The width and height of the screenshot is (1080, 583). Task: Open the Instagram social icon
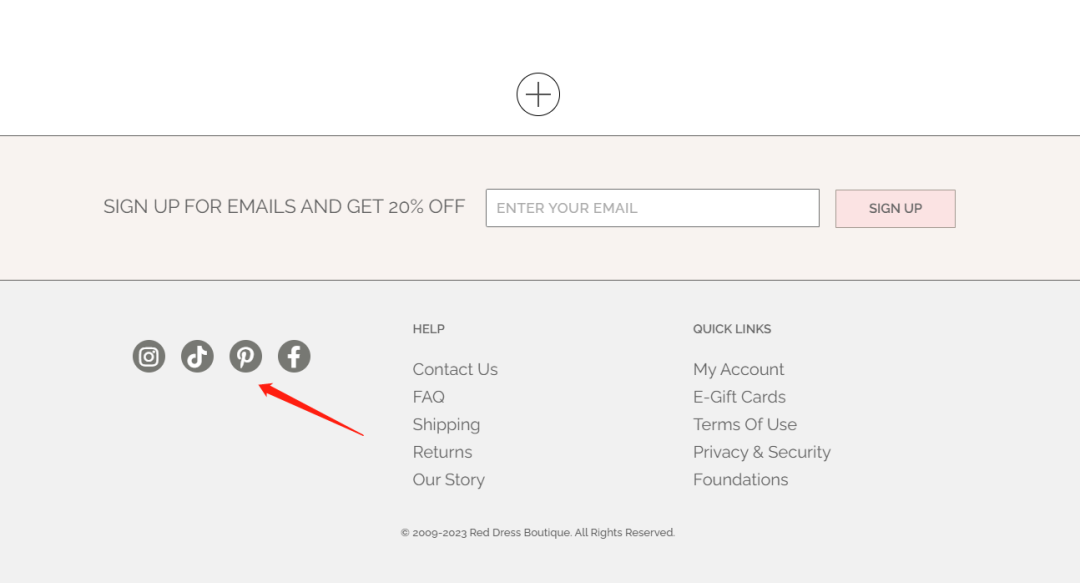(x=149, y=356)
